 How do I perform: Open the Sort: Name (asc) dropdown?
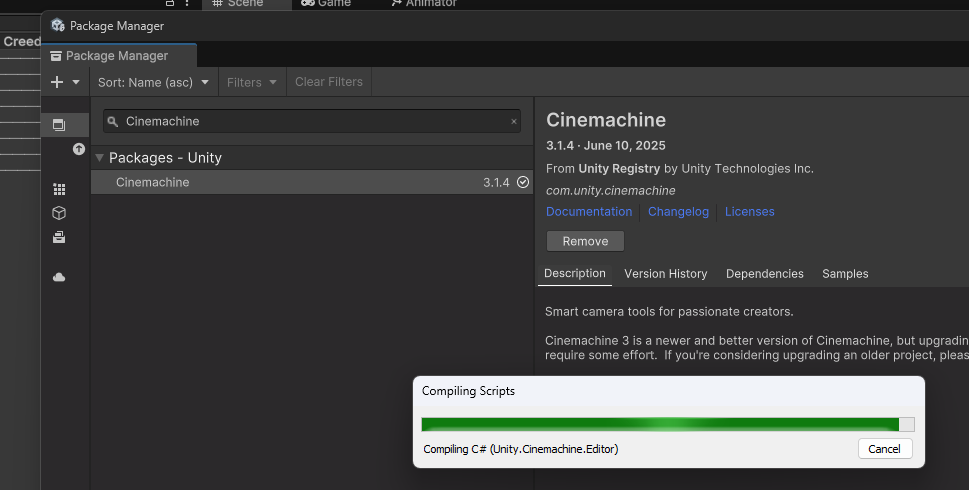click(x=153, y=82)
